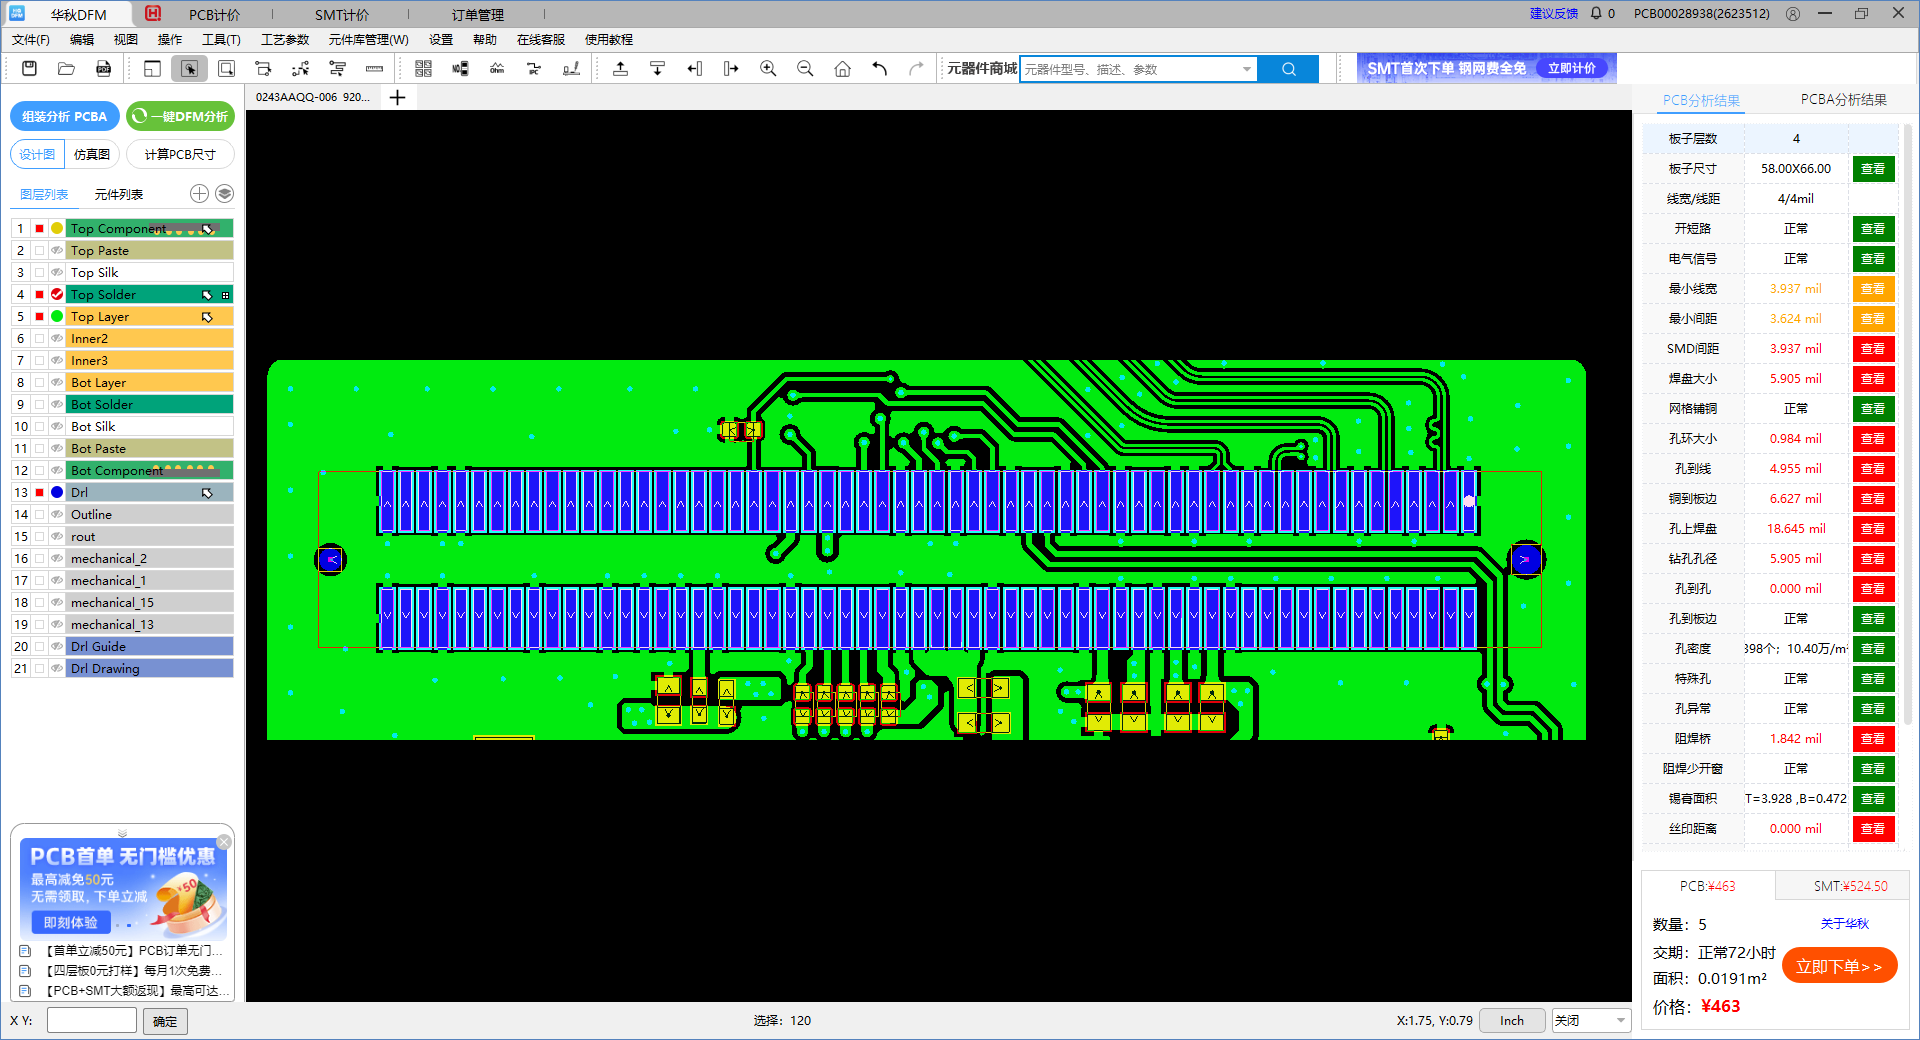This screenshot has width=1920, height=1040.
Task: Click the add layer plus icon
Action: coord(199,194)
